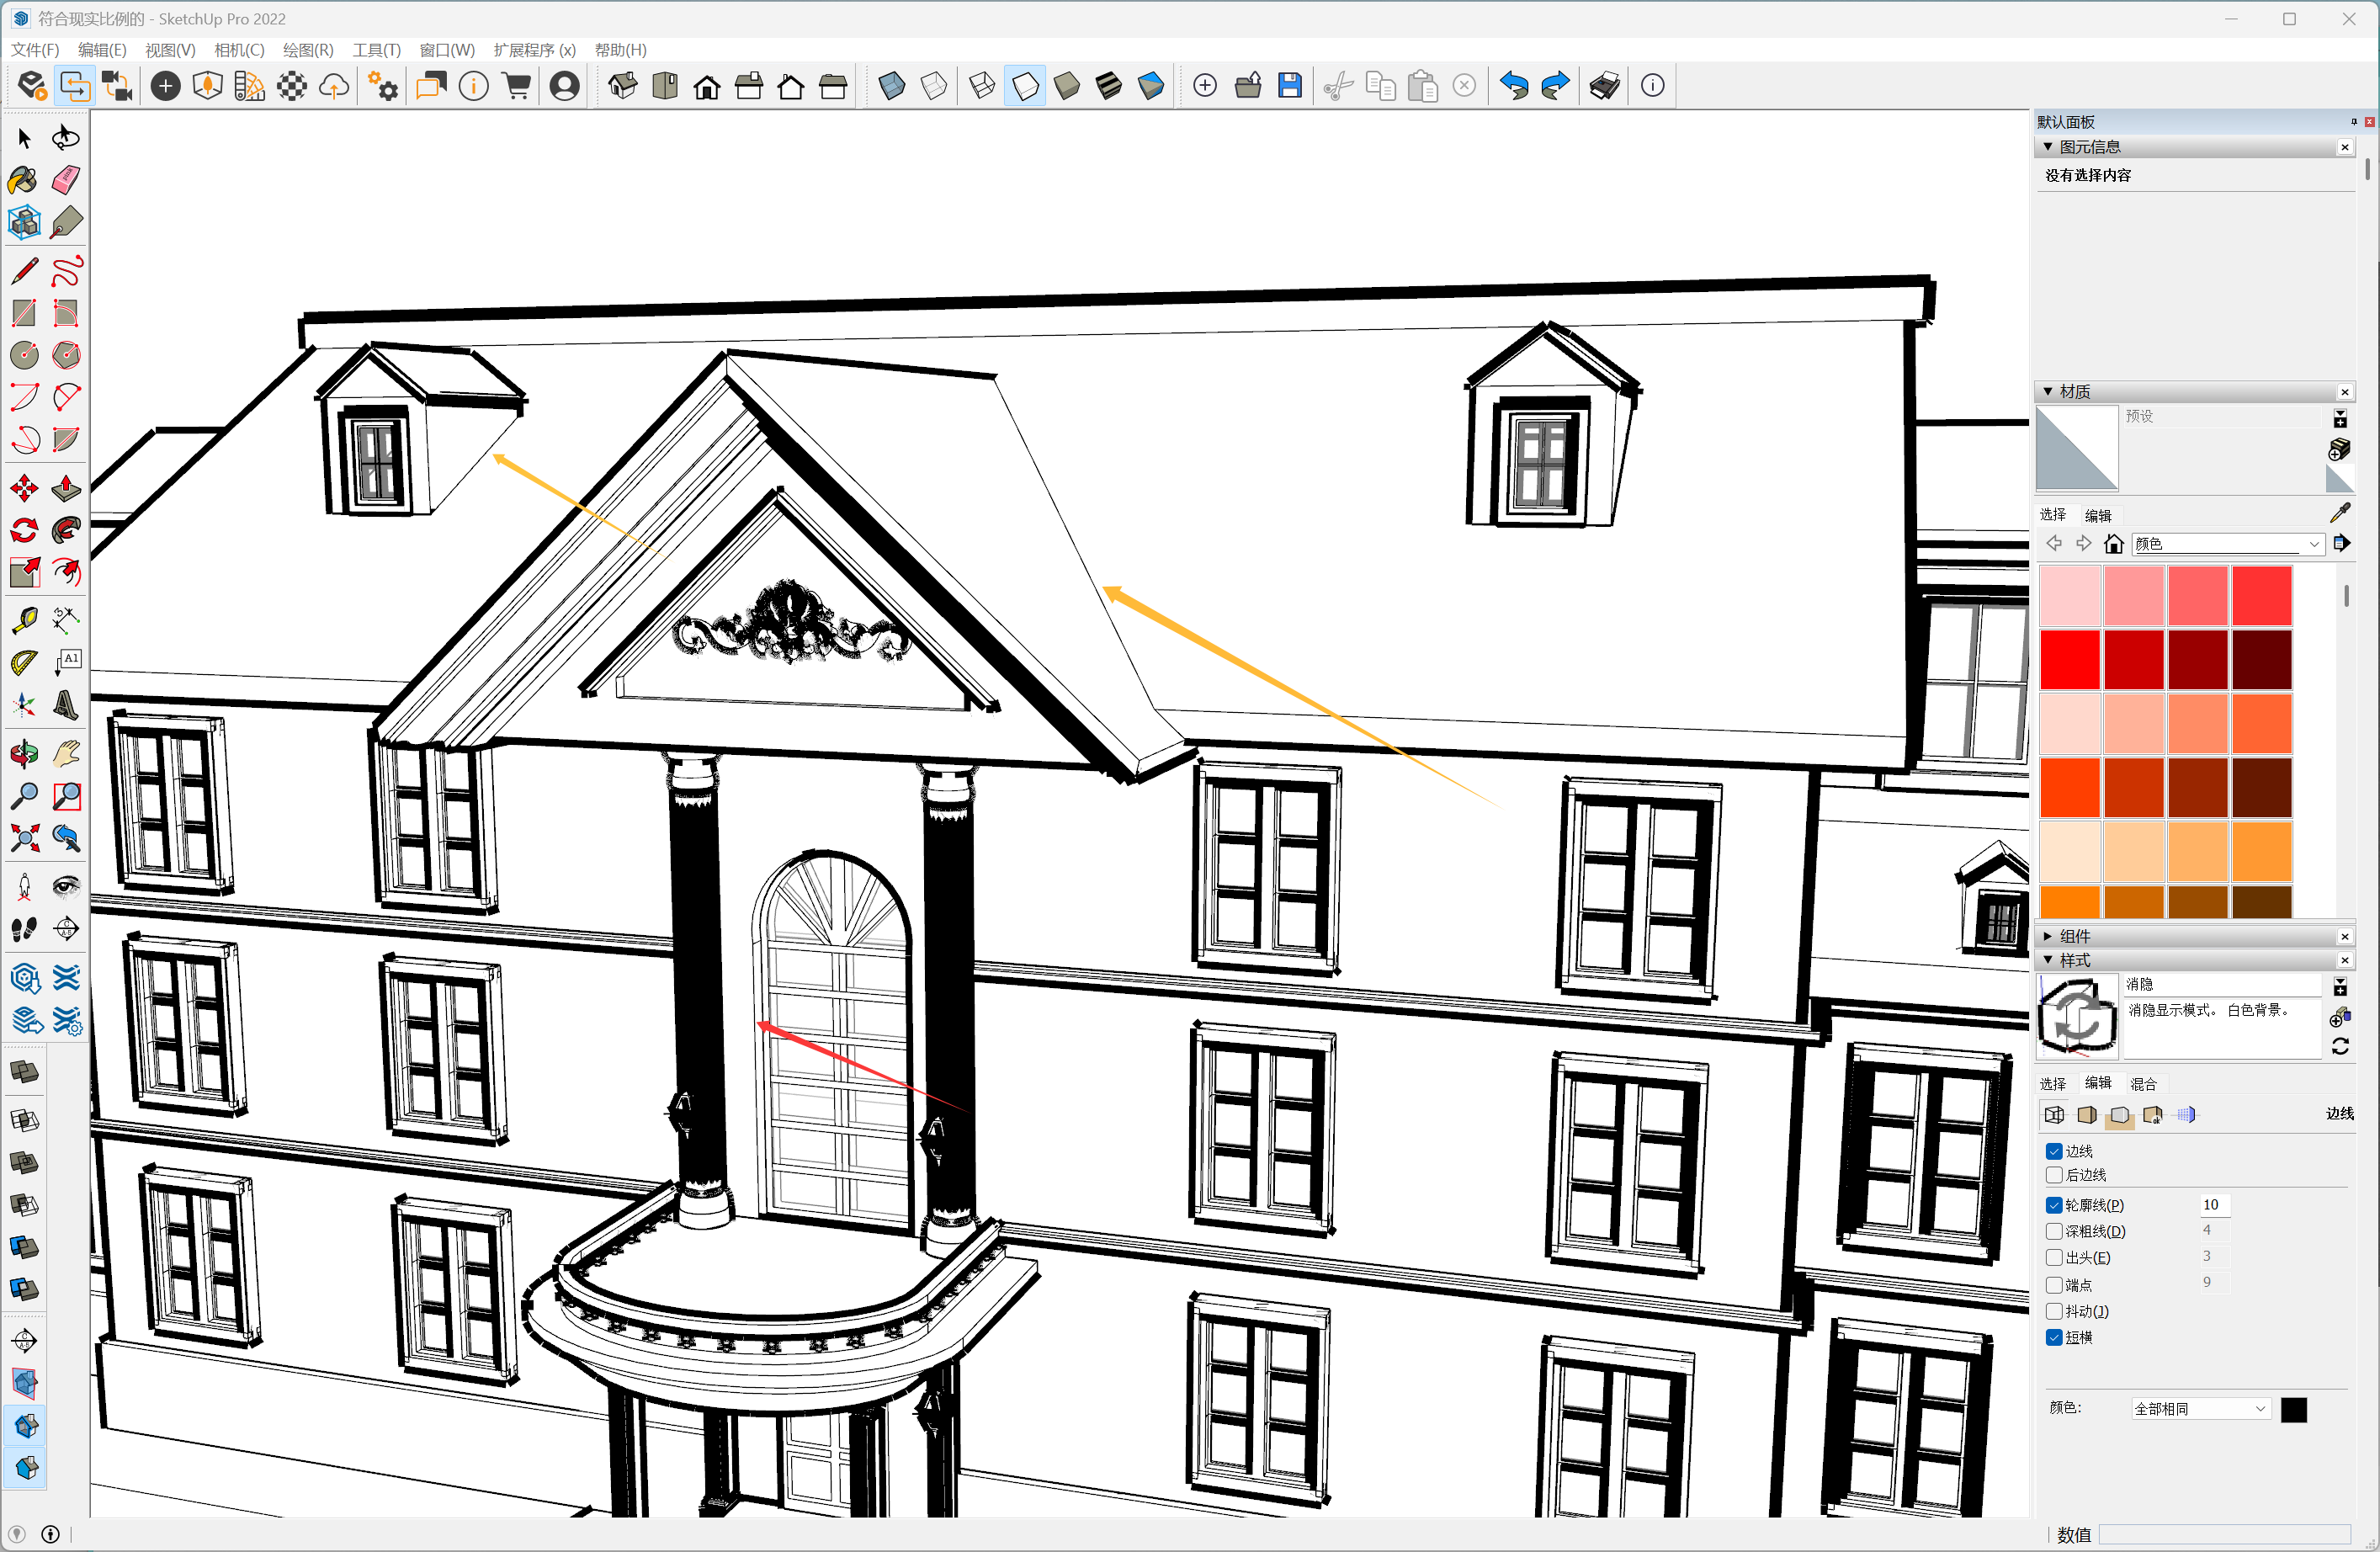
Task: Open the 相机(C) menu
Action: pyautogui.click(x=239, y=50)
